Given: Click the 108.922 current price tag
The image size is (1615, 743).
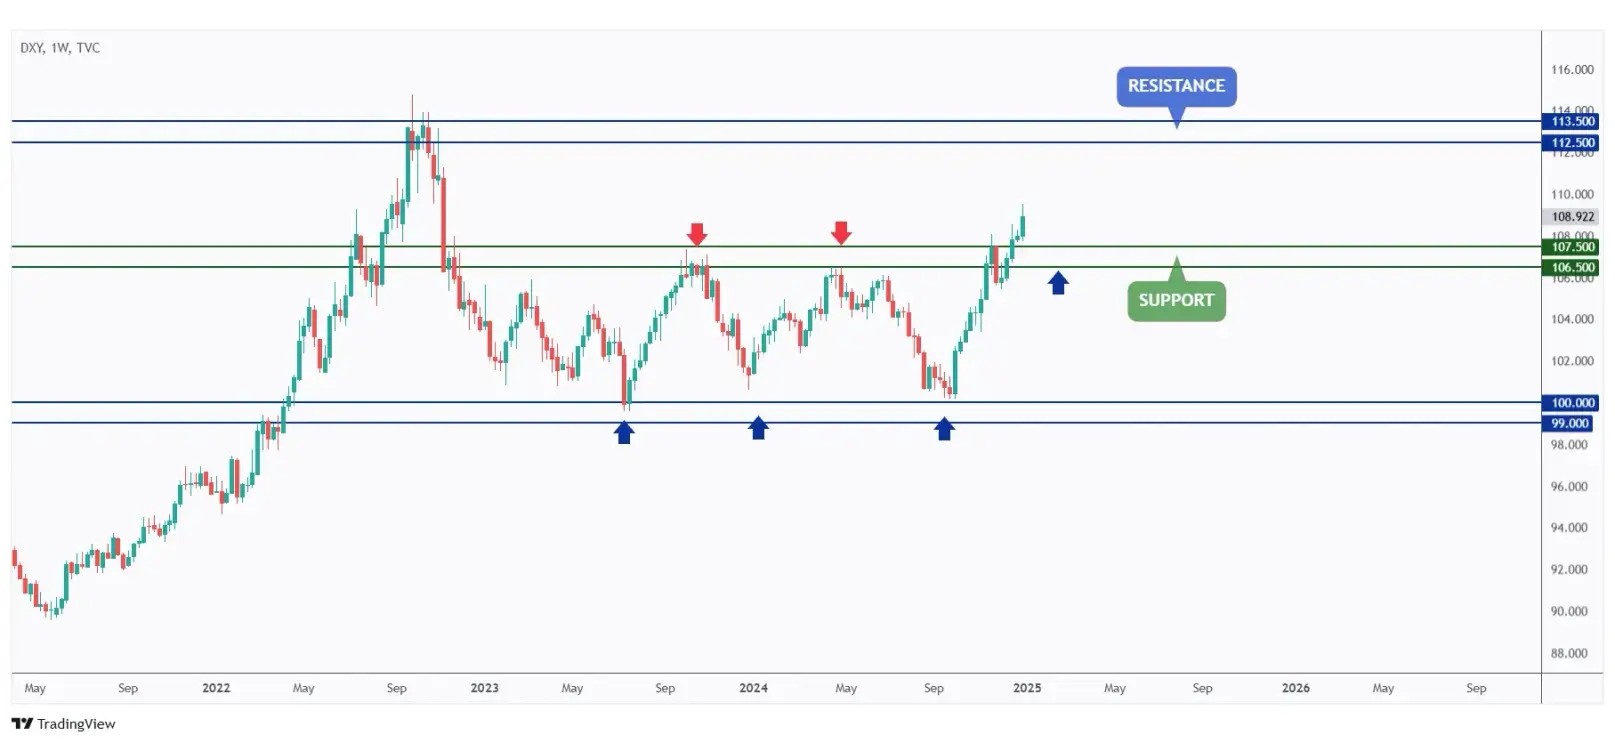Looking at the screenshot, I should coord(1572,217).
